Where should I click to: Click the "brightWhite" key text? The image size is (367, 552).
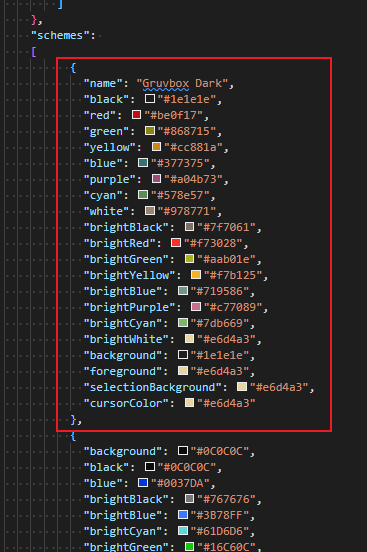(x=126, y=339)
